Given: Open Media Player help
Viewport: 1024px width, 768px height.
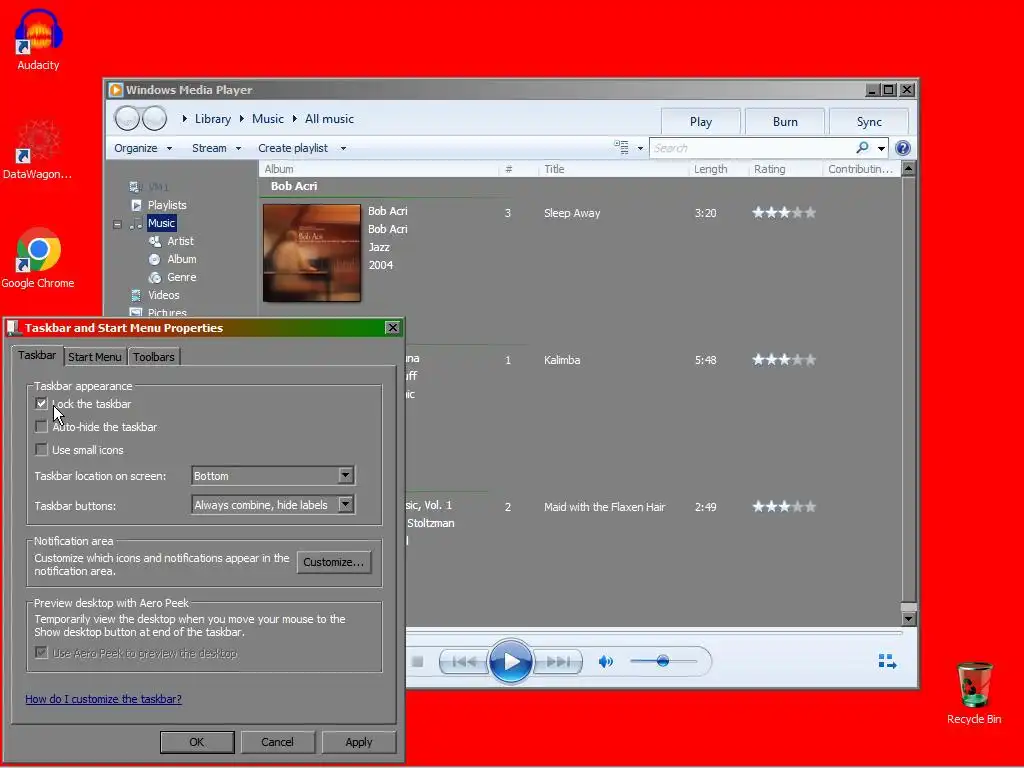Looking at the screenshot, I should click(903, 148).
